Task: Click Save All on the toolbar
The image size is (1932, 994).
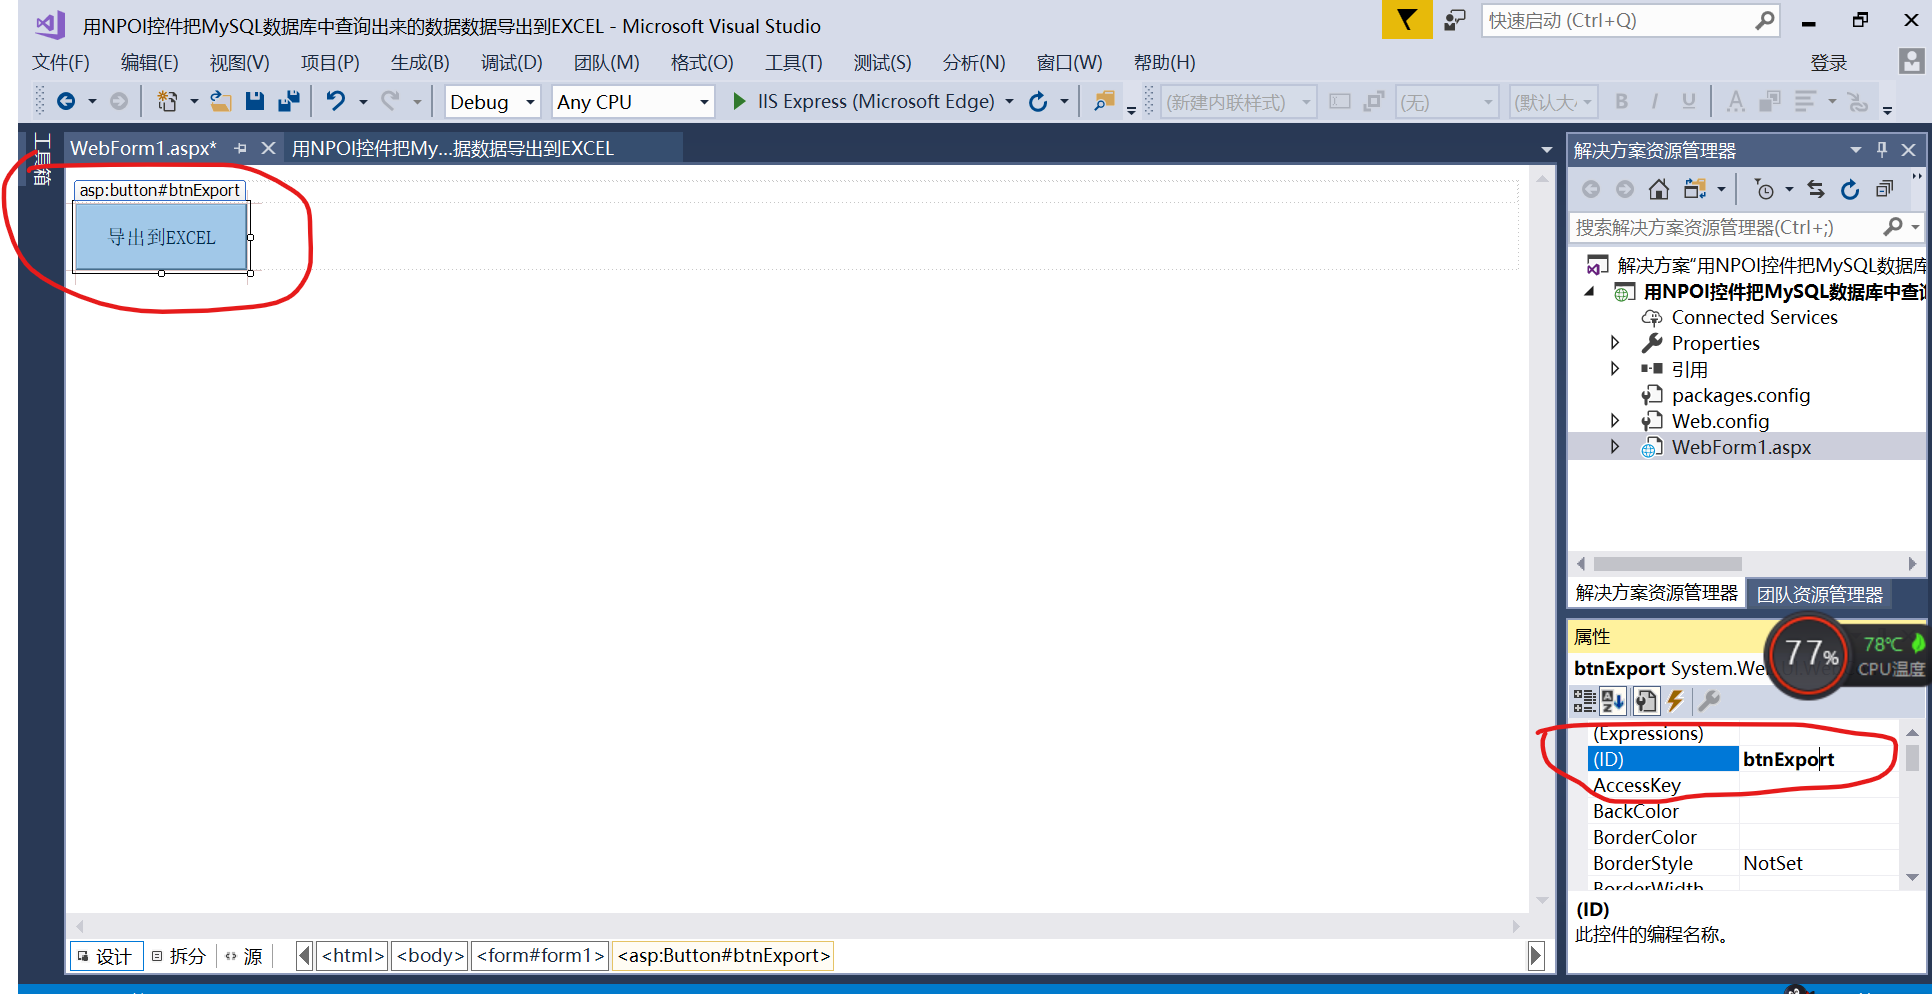Action: pyautogui.click(x=290, y=101)
